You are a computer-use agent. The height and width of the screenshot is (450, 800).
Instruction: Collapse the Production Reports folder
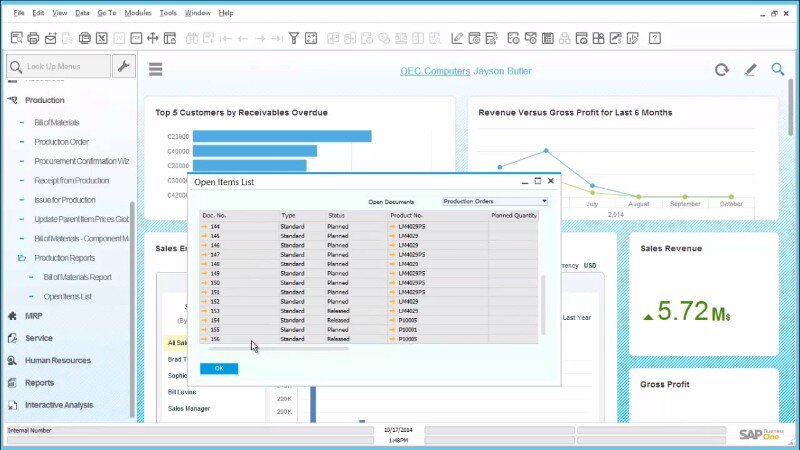pos(22,258)
